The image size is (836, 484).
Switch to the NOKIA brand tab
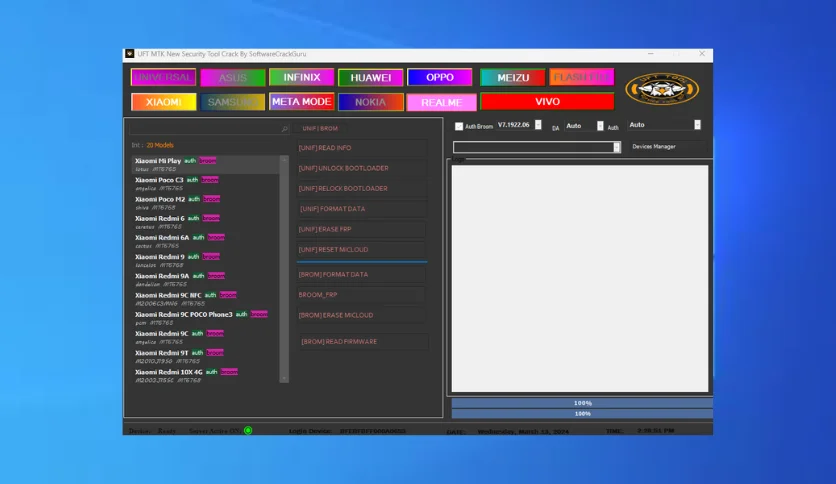click(x=371, y=102)
